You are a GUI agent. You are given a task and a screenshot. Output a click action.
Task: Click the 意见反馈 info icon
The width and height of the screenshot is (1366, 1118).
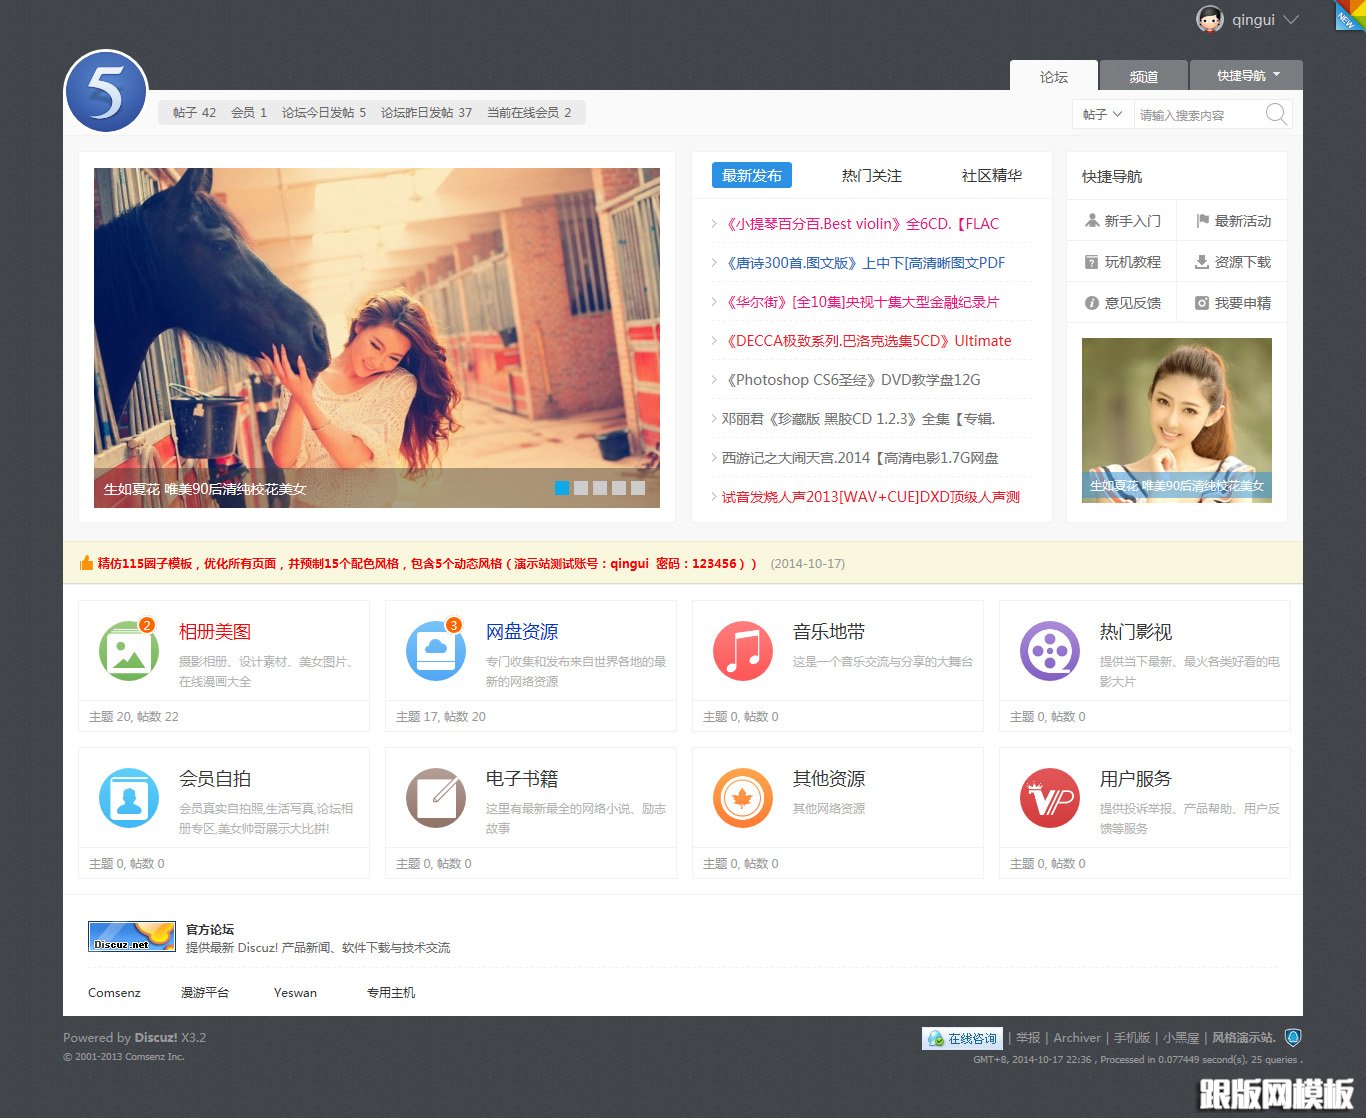click(1093, 302)
